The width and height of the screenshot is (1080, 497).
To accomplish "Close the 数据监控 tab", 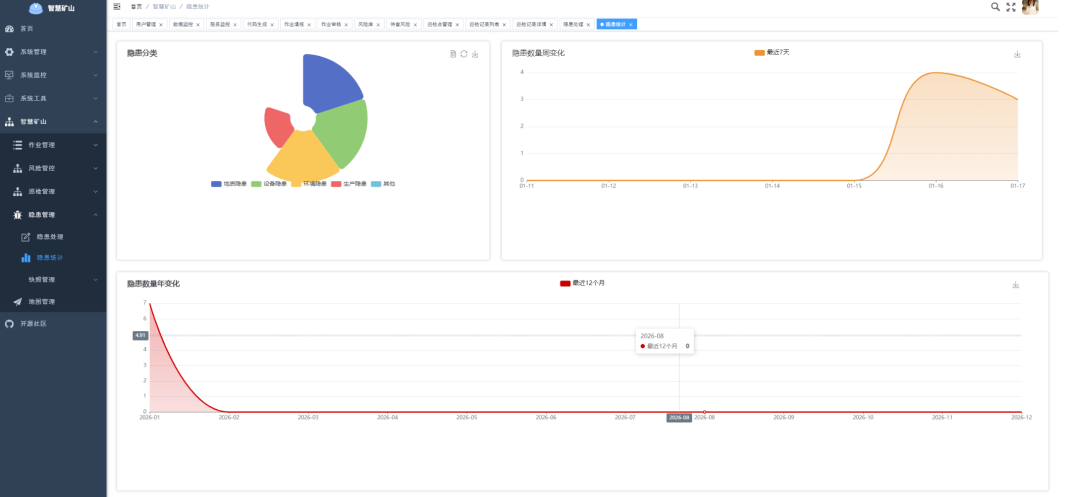I will click(x=198, y=24).
